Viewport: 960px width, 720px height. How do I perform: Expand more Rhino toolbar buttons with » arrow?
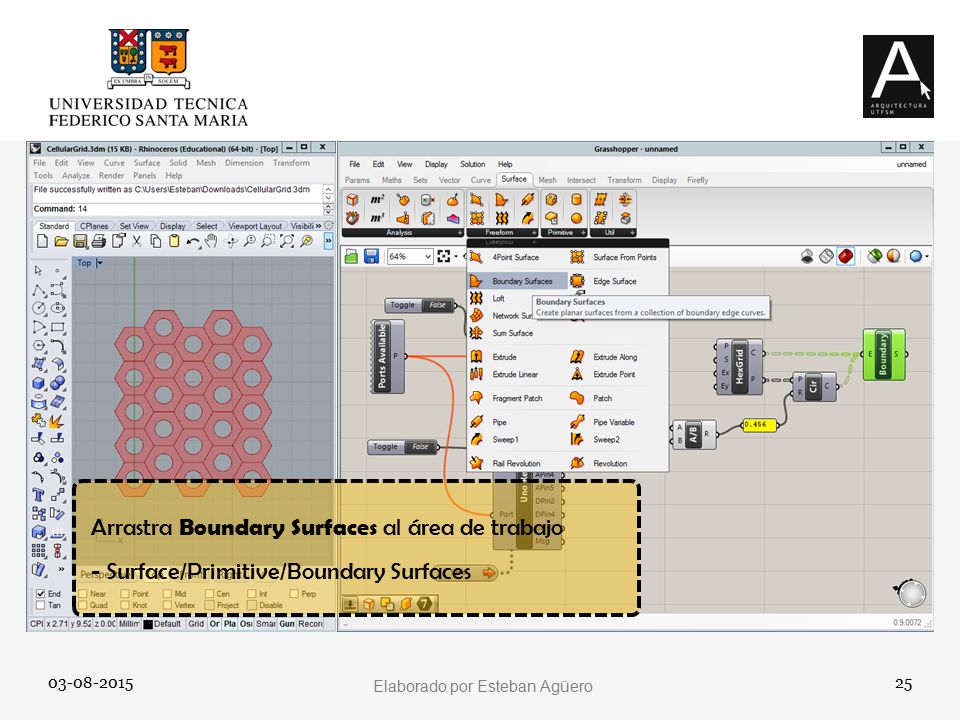click(328, 241)
